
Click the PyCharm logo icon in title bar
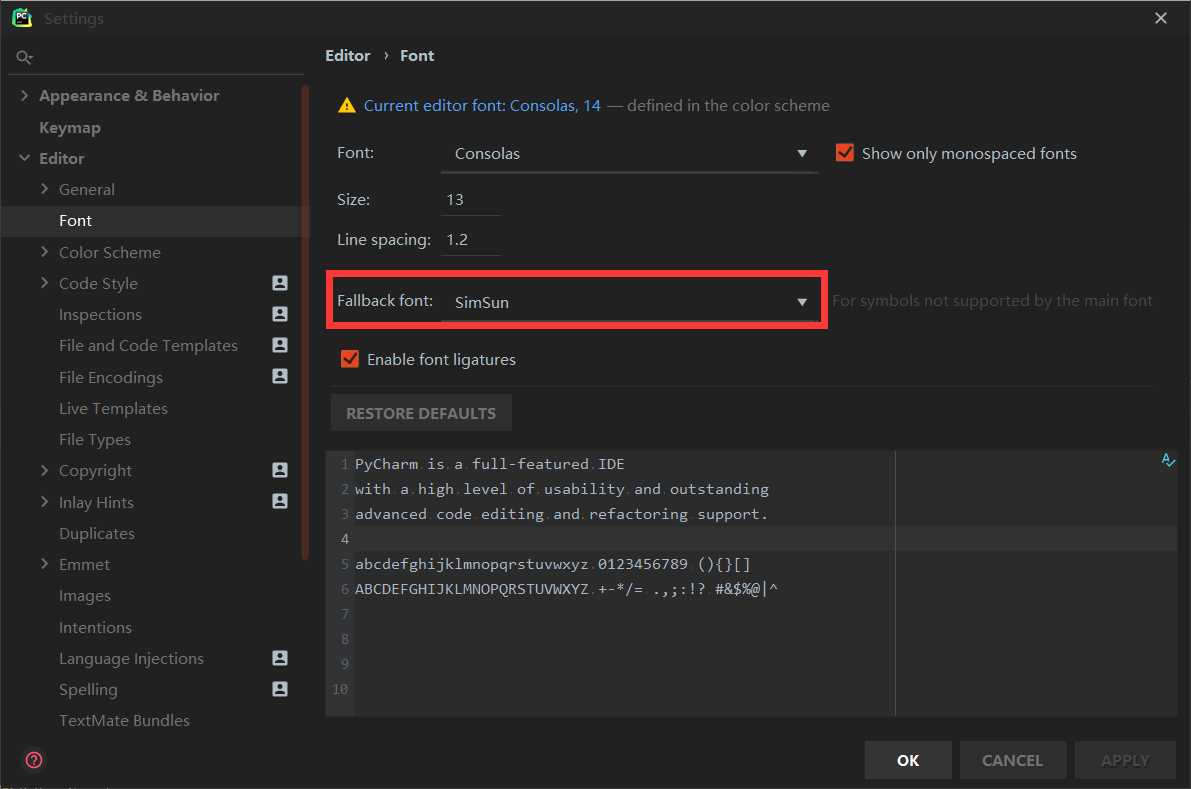point(21,17)
